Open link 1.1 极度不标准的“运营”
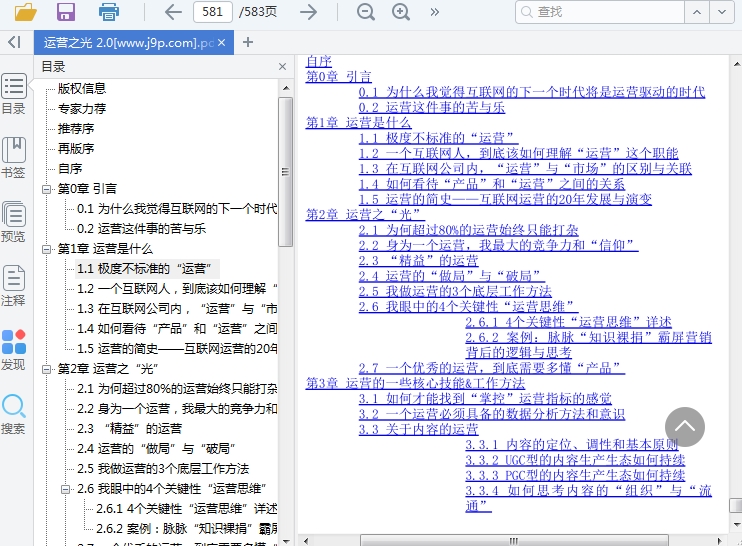The width and height of the screenshot is (742, 546). tap(438, 138)
